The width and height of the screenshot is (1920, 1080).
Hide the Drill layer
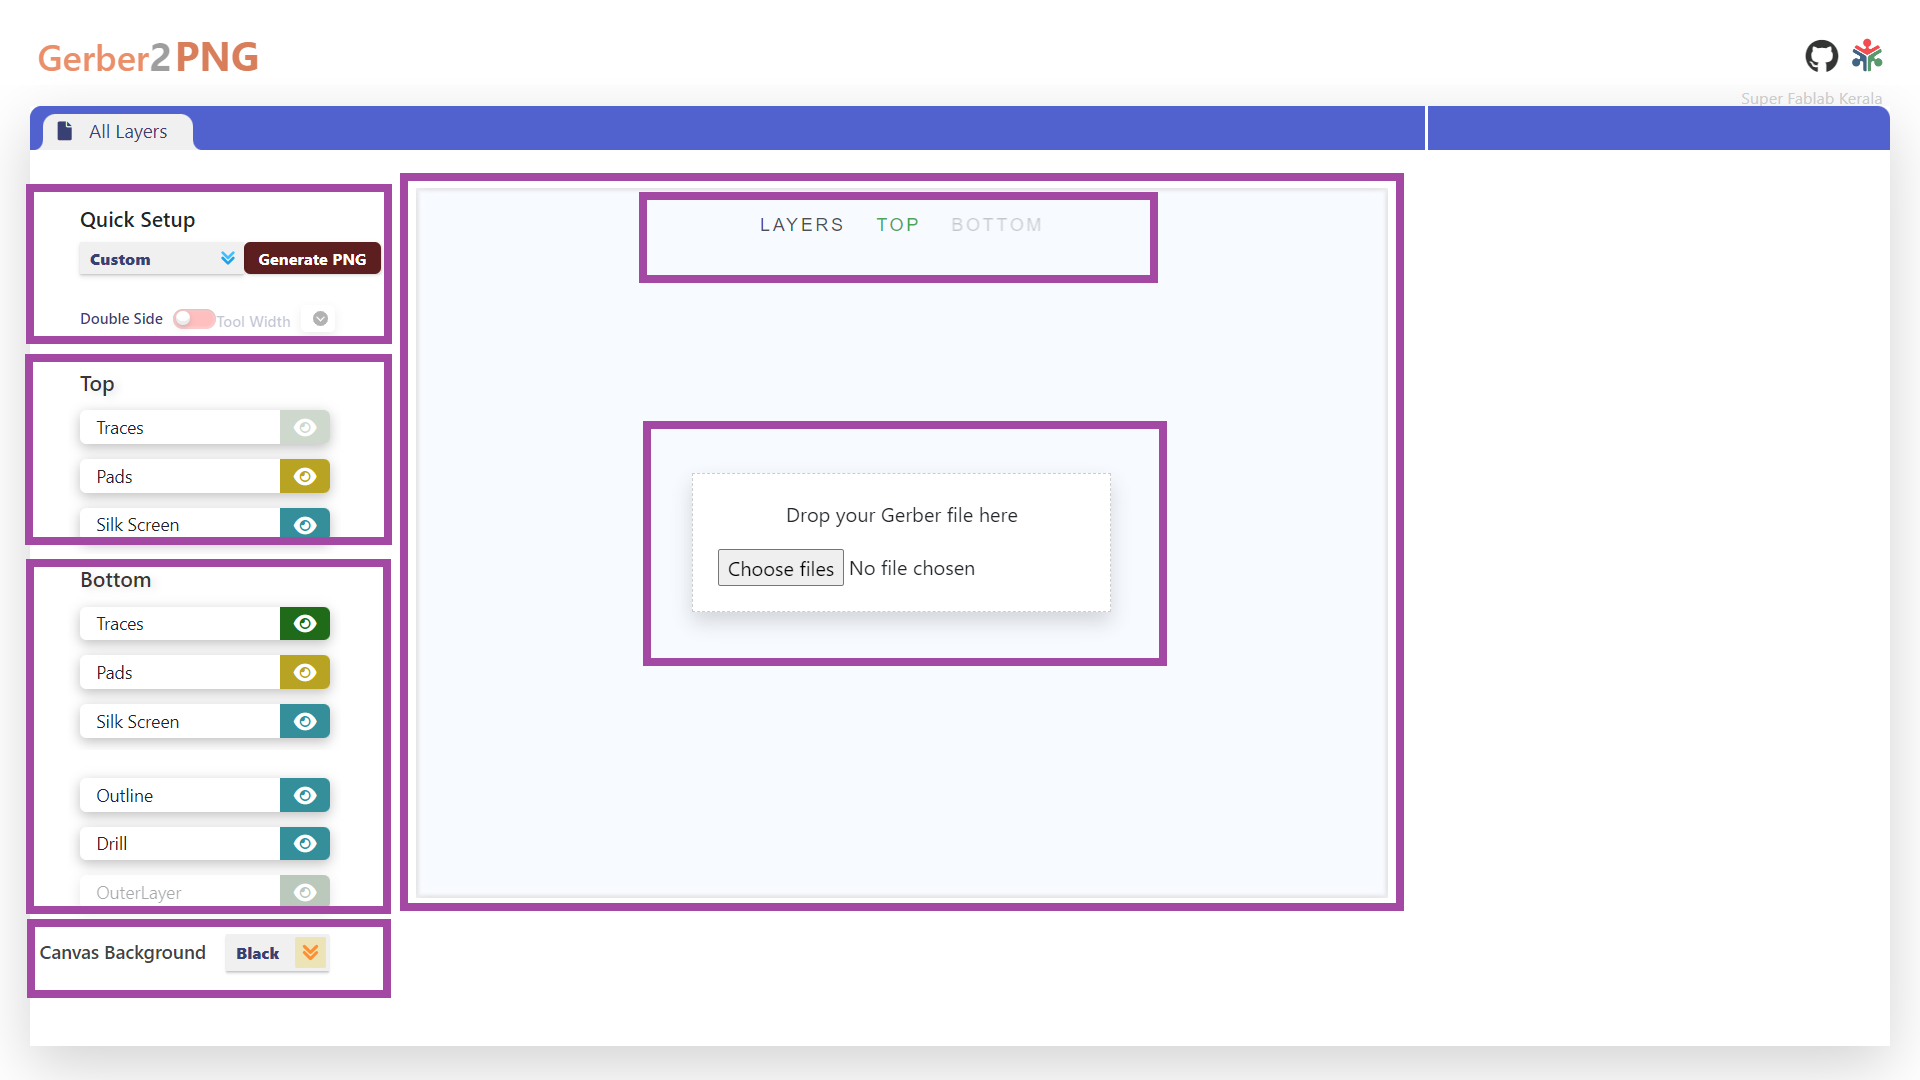coord(305,844)
